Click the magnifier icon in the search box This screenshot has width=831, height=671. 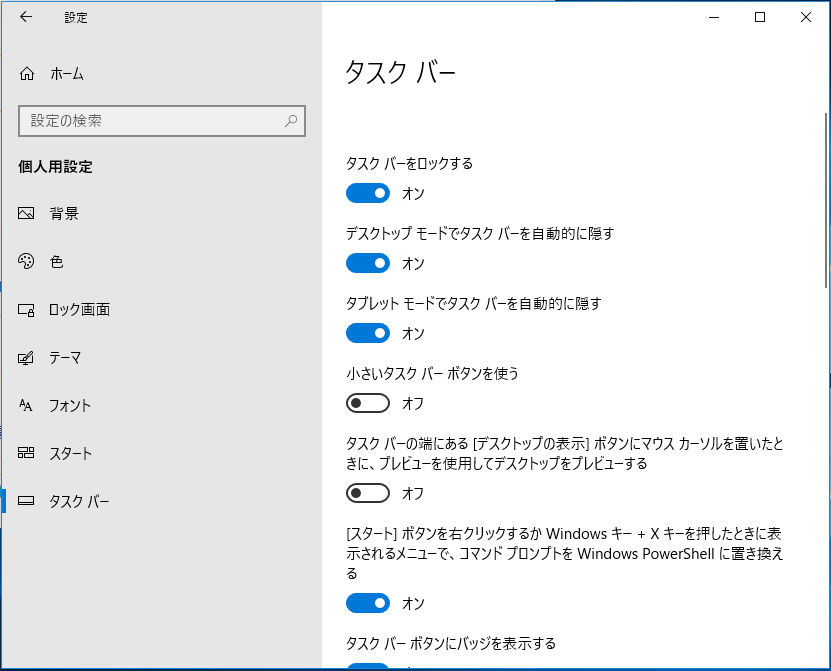[290, 121]
